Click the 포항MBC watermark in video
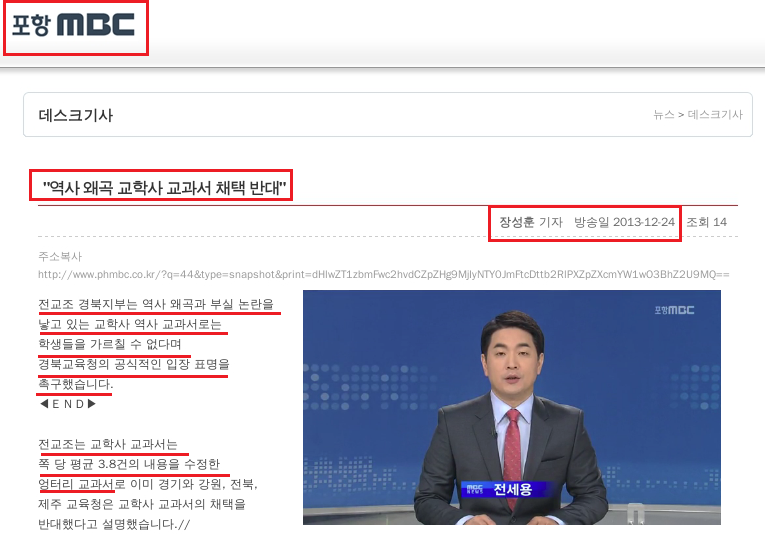The width and height of the screenshot is (765, 548). 674,310
